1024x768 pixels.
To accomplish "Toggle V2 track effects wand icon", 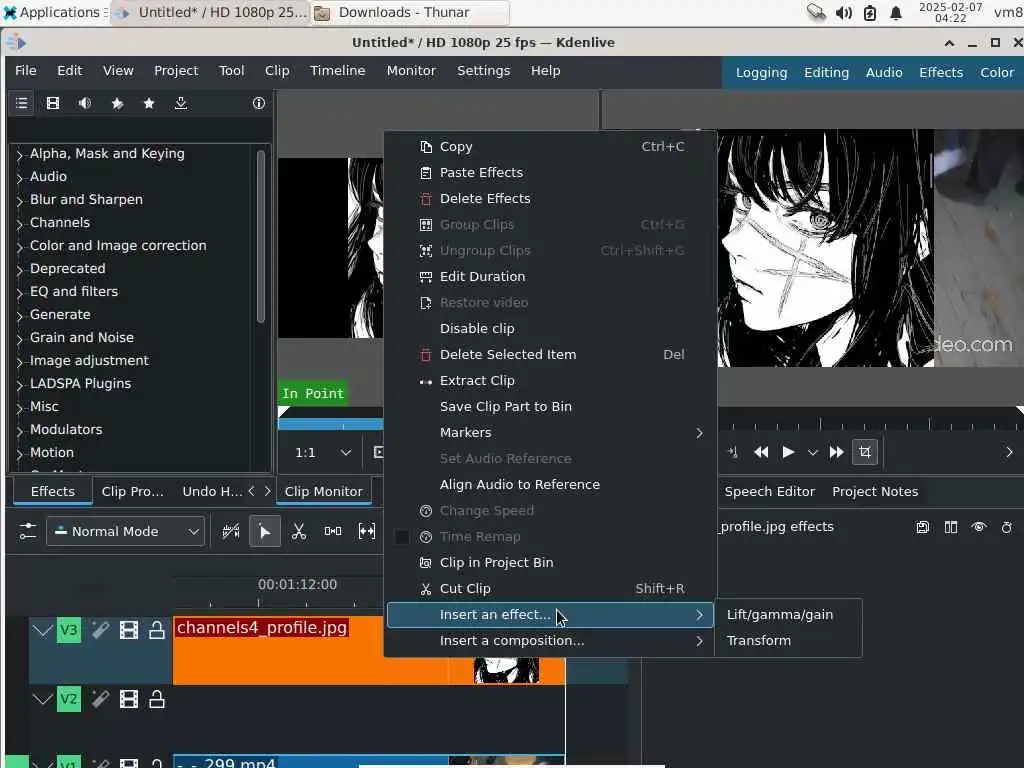I will (x=100, y=699).
